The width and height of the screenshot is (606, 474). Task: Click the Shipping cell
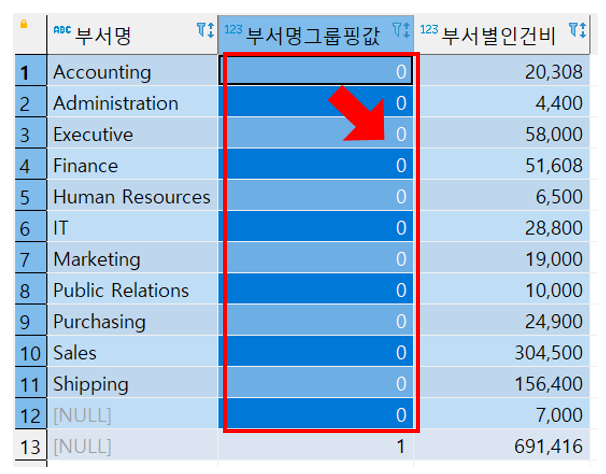(133, 383)
